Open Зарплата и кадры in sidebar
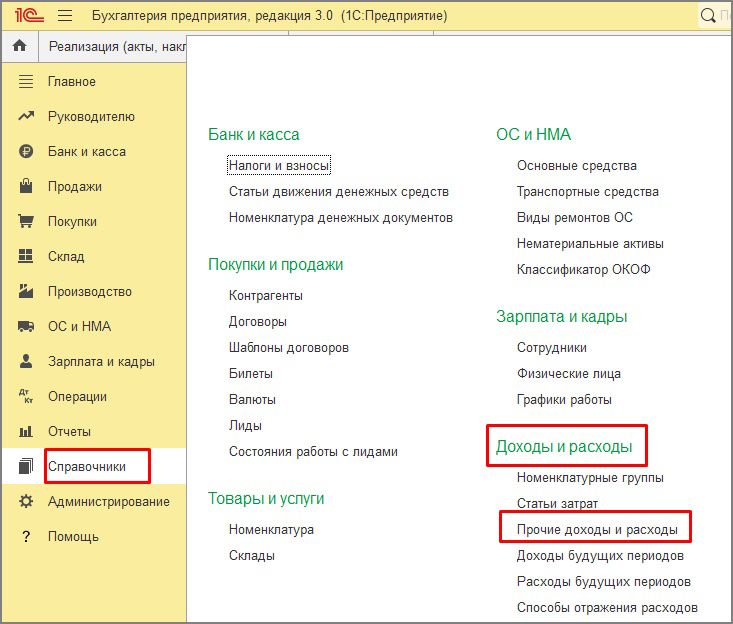 pos(101,361)
